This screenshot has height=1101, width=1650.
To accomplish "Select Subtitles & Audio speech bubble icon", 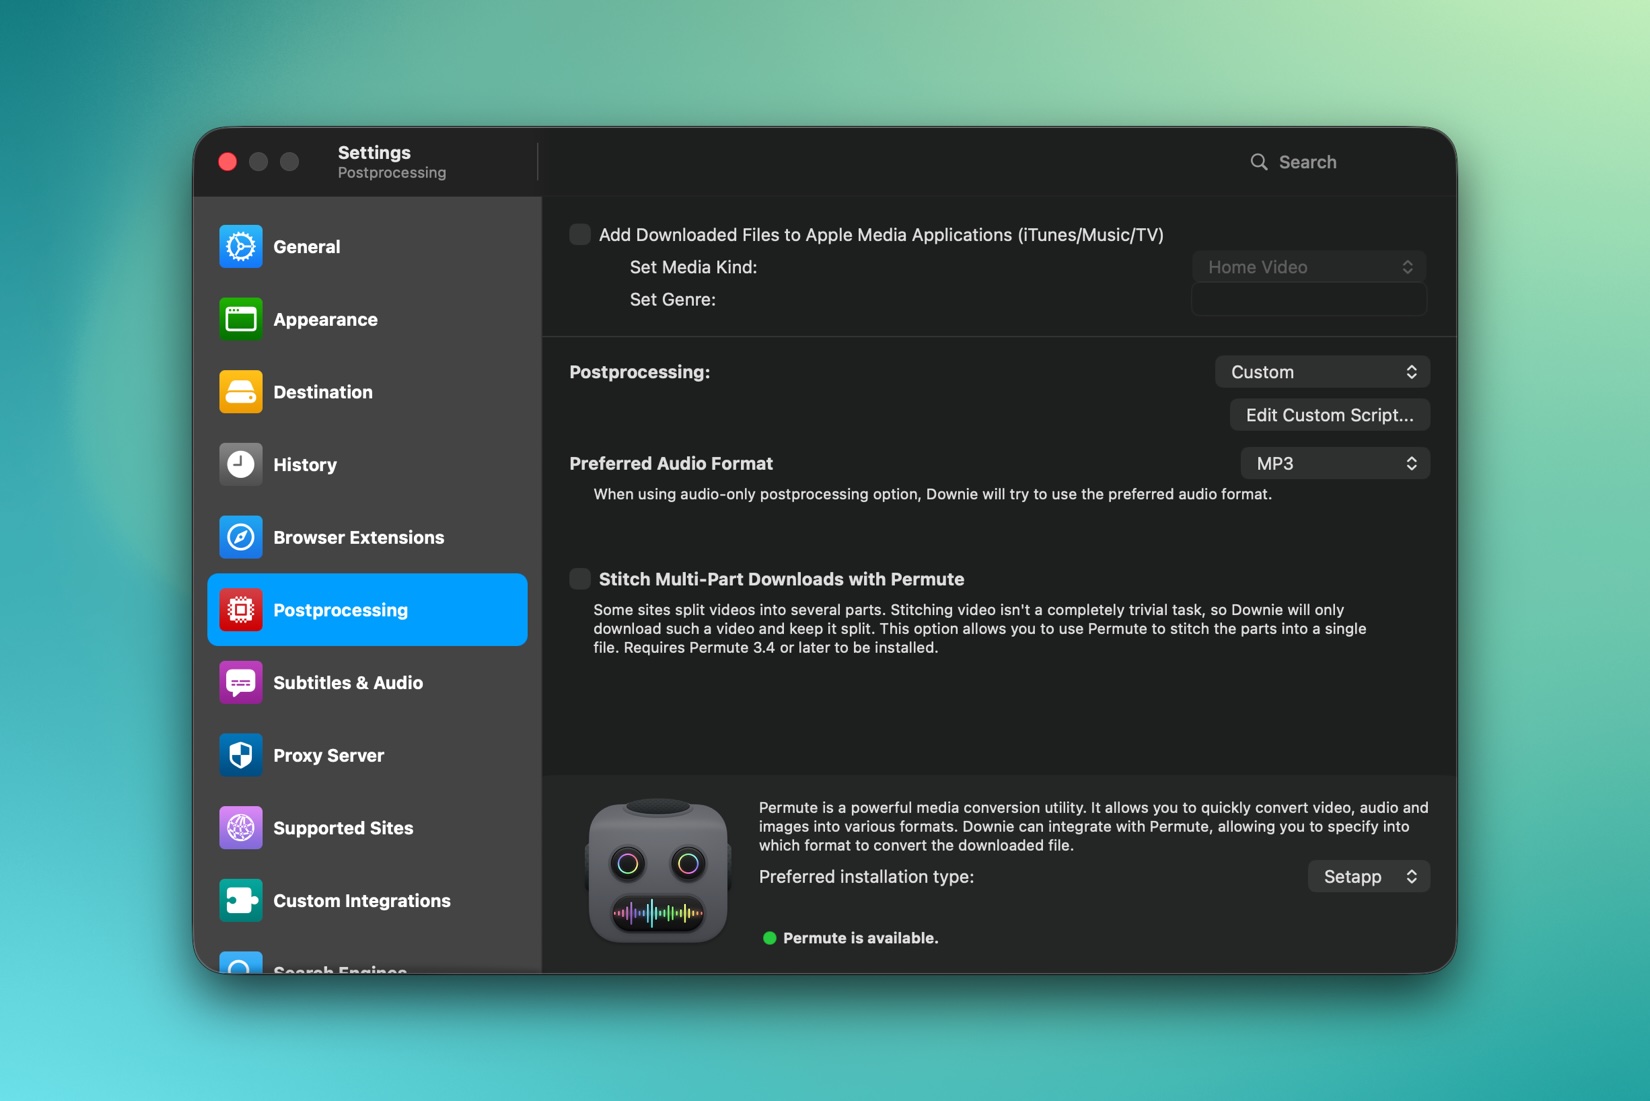I will click(x=241, y=683).
